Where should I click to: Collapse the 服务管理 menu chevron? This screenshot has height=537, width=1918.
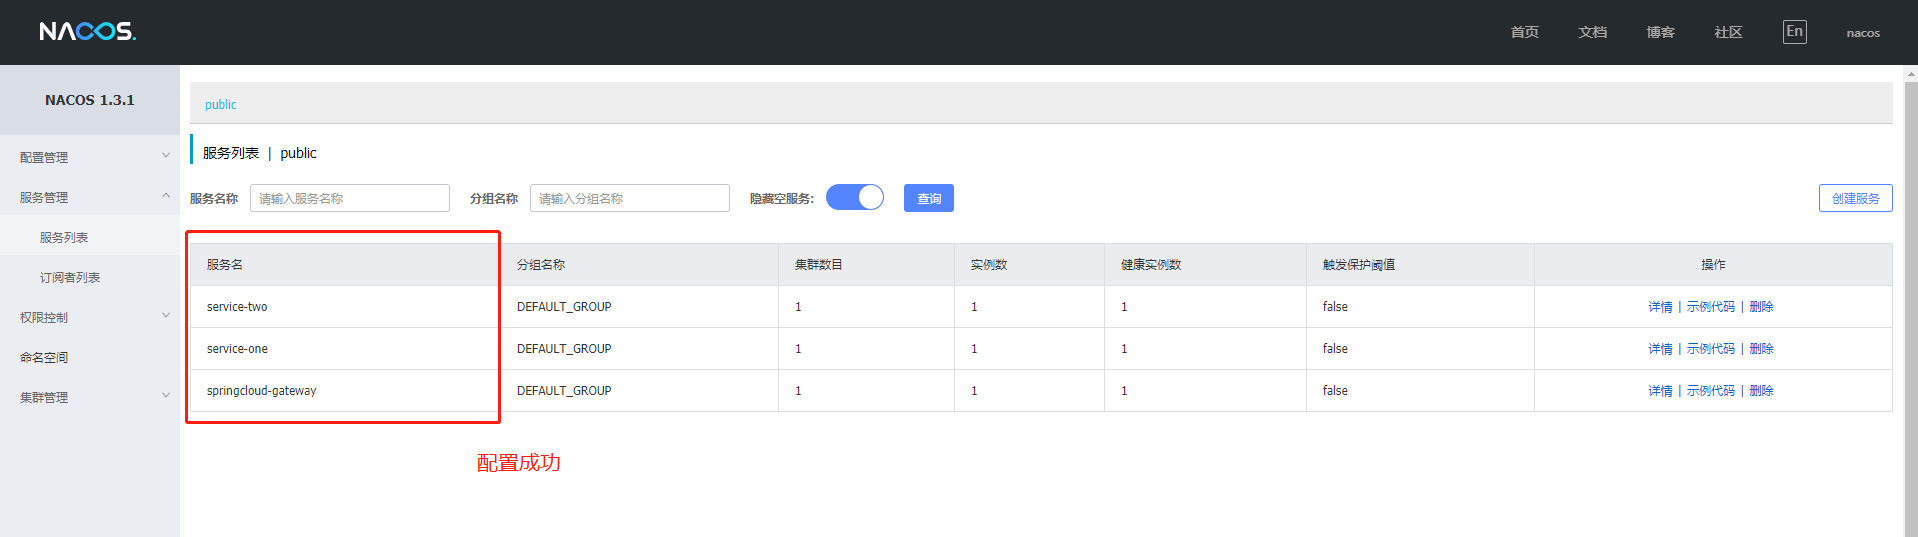tap(166, 197)
